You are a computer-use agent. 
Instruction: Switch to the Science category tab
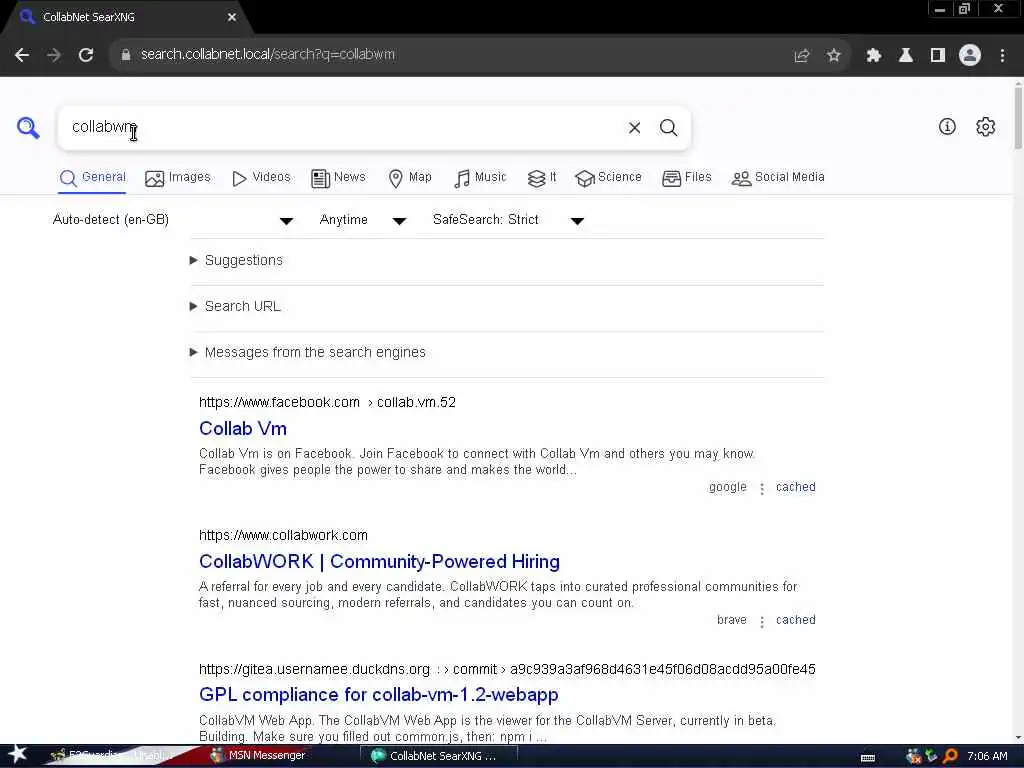[x=608, y=178]
